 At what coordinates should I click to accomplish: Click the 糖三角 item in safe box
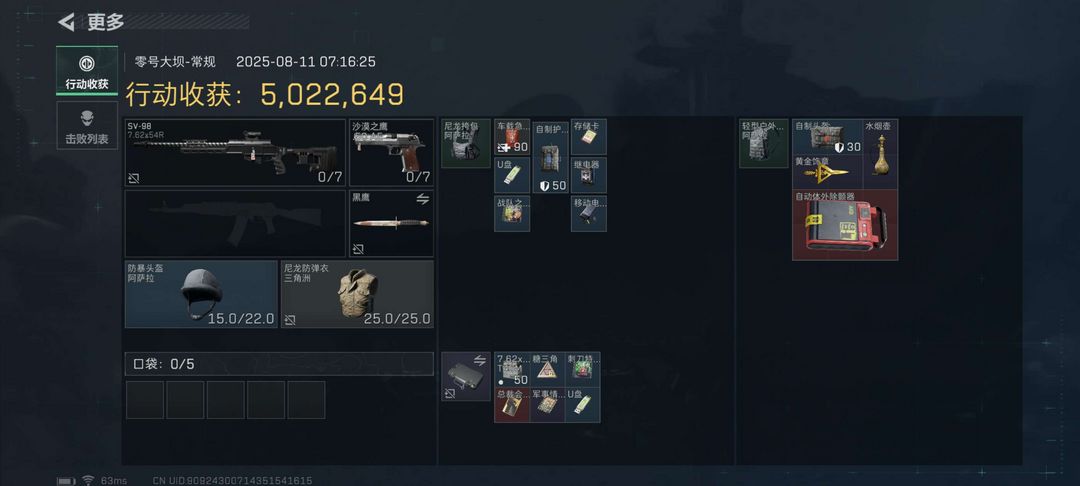click(548, 370)
